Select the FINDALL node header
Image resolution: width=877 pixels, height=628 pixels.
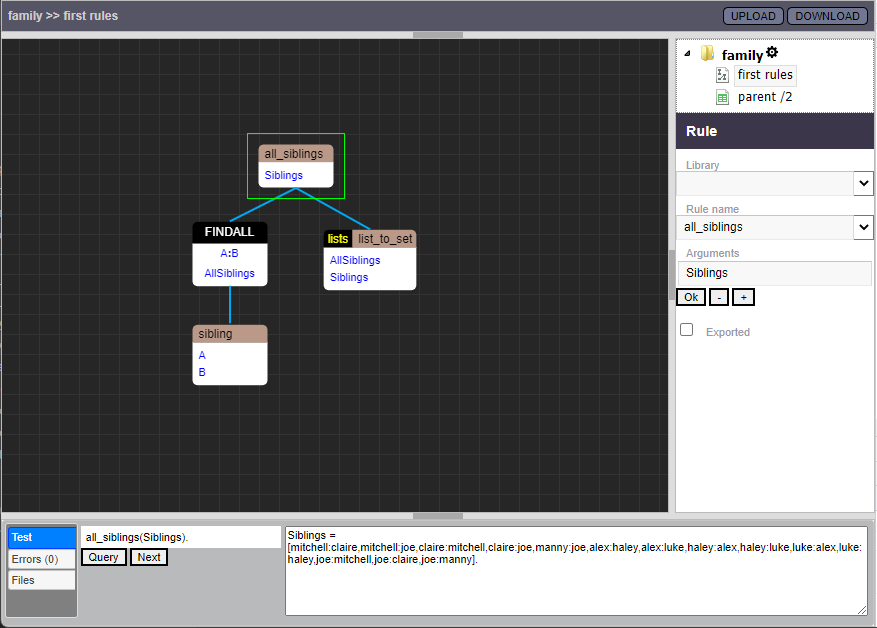coord(229,232)
